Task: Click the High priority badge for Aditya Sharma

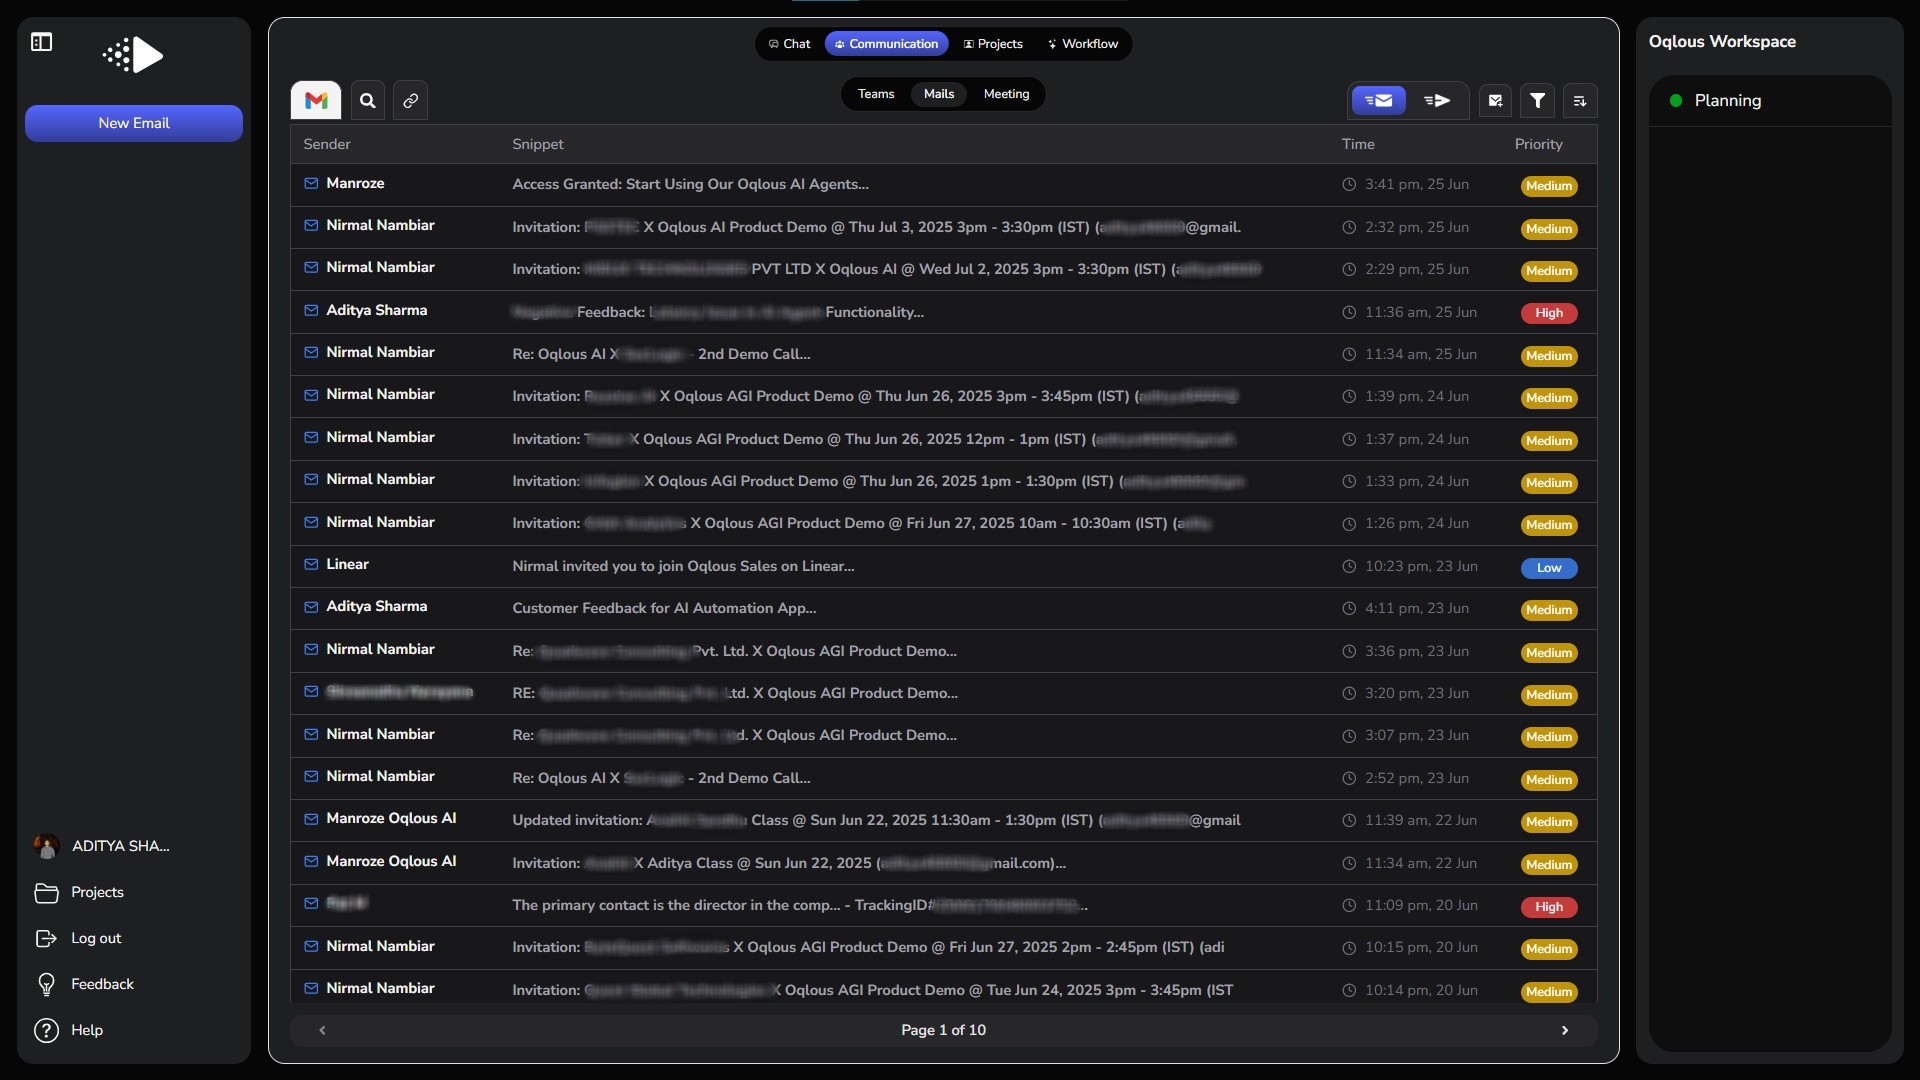Action: click(1549, 313)
